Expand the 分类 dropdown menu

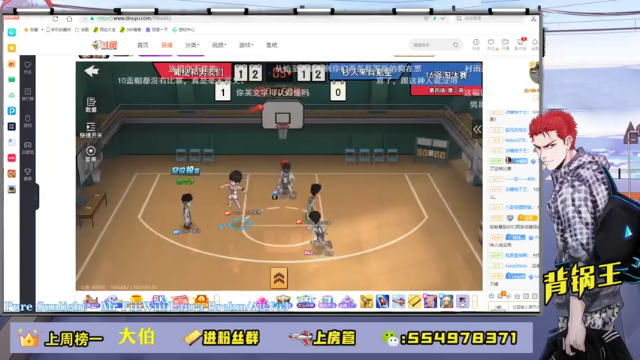pyautogui.click(x=192, y=45)
